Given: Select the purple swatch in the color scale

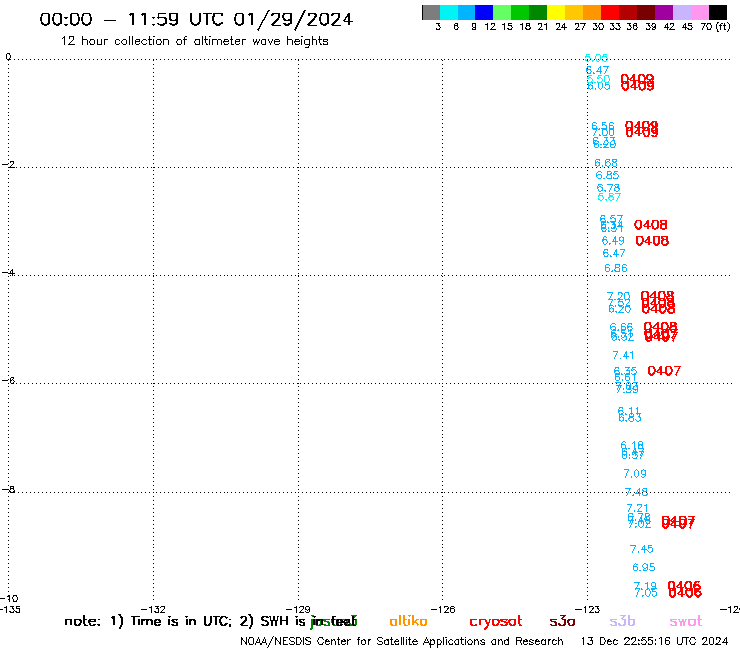Looking at the screenshot, I should point(664,12).
